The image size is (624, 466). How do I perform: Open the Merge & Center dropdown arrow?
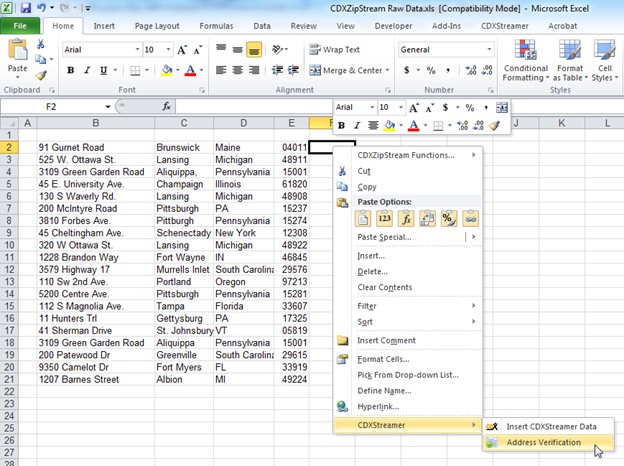(x=388, y=70)
